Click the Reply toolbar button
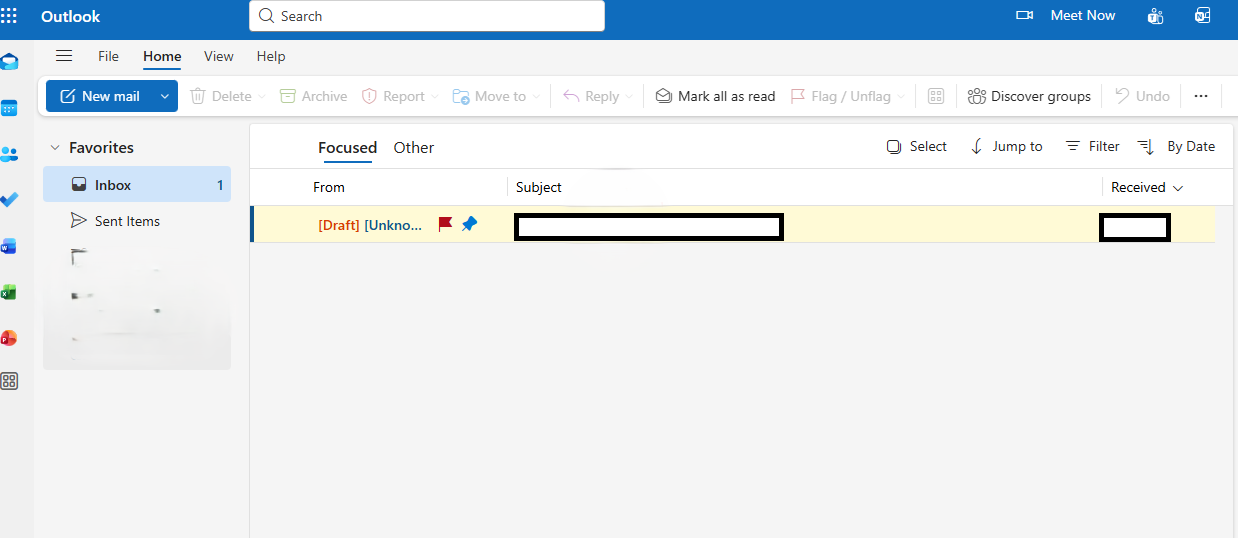Screen dimensions: 1238x538 click(591, 96)
